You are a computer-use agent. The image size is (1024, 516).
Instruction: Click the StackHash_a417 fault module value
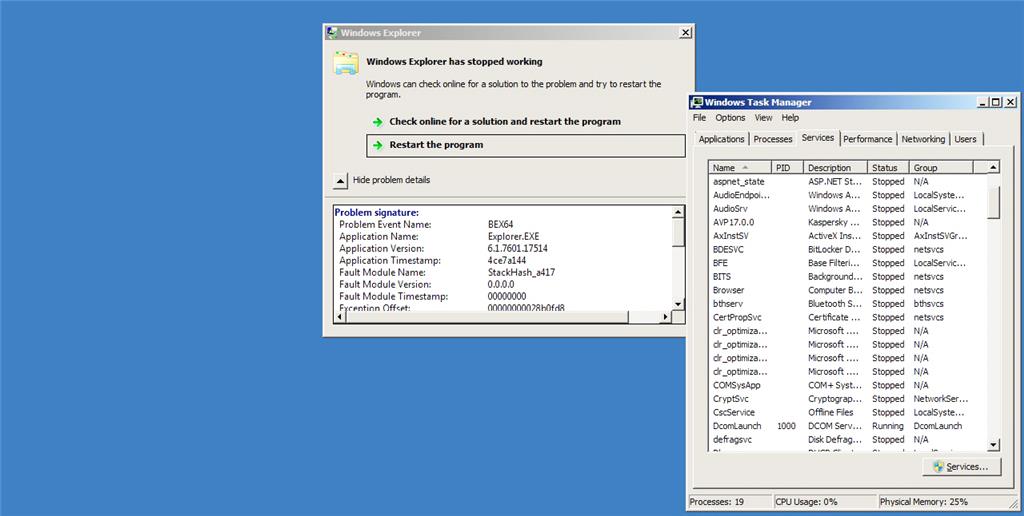click(521, 272)
